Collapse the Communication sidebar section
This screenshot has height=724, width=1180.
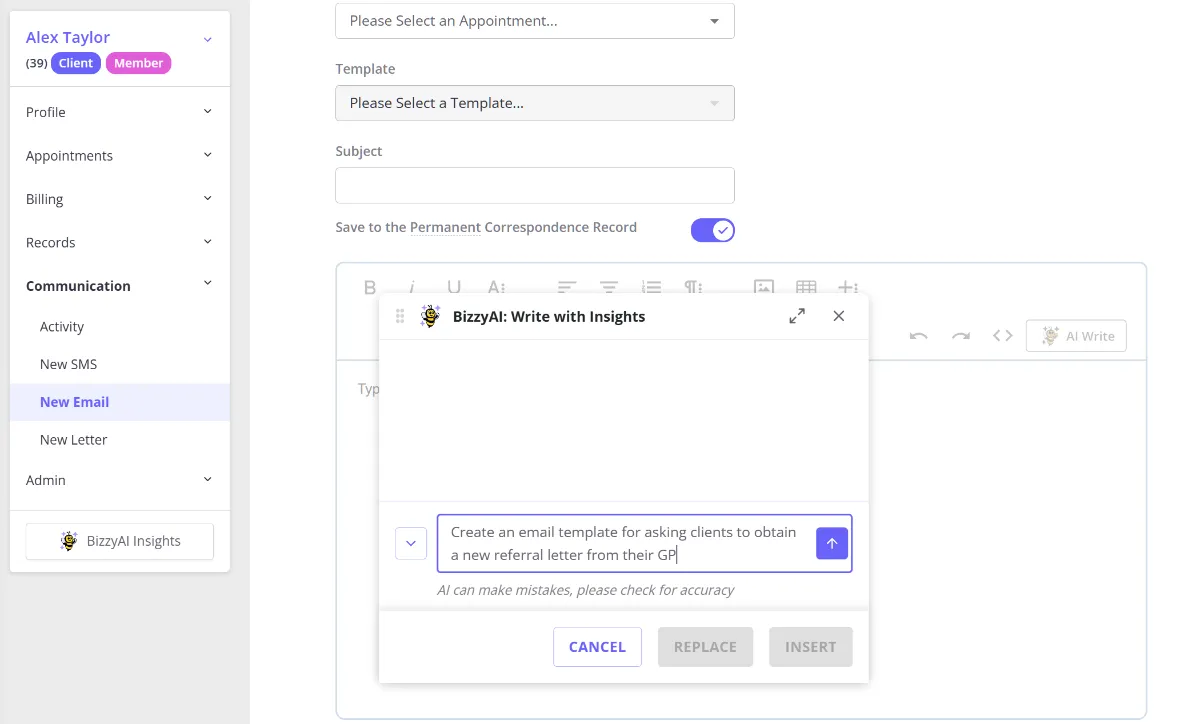click(120, 286)
